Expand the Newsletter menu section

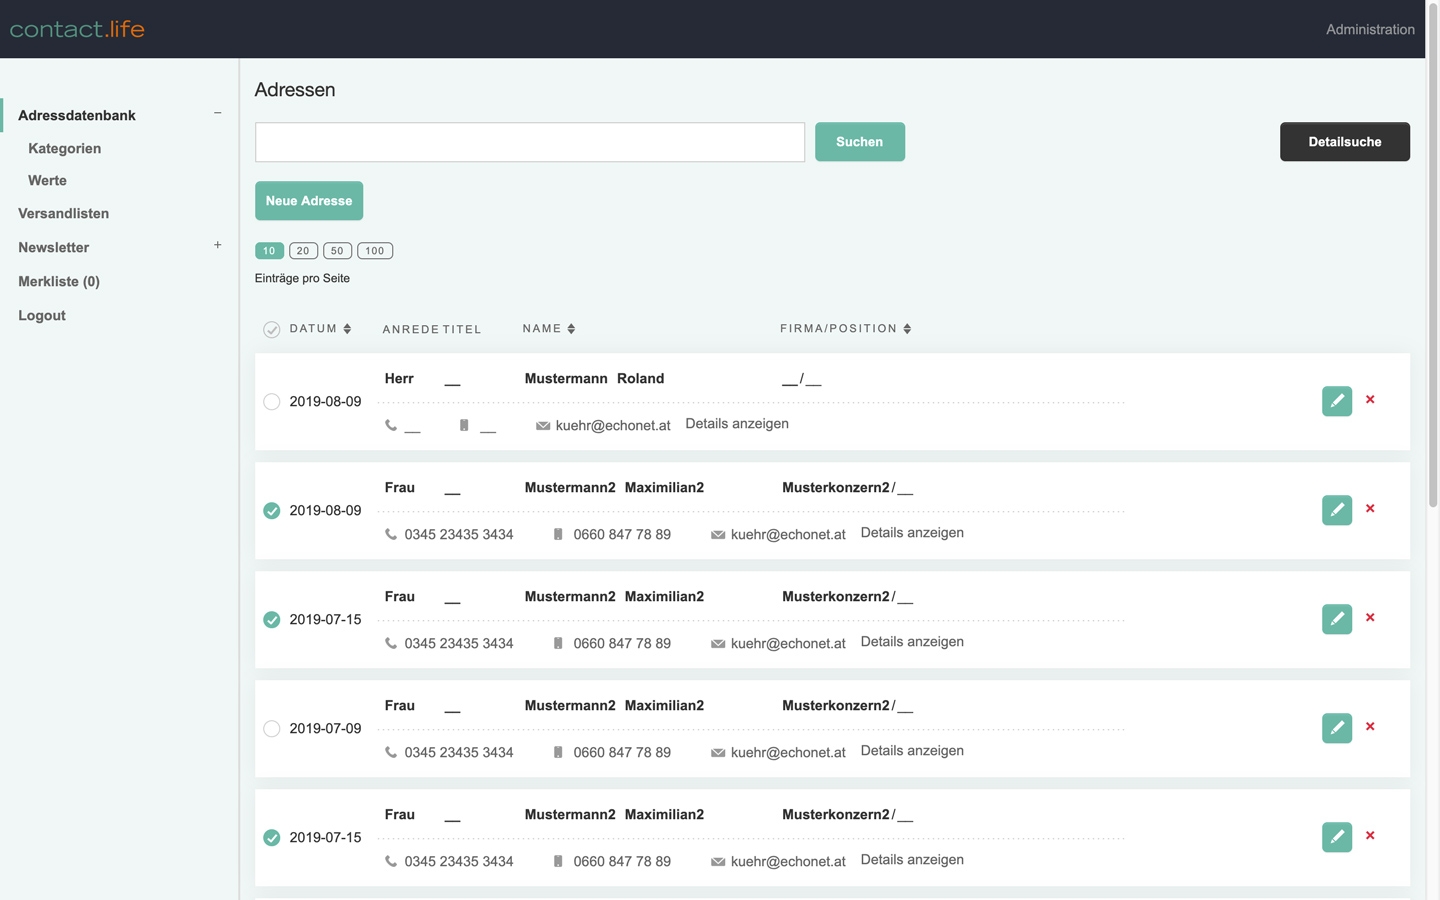[217, 245]
